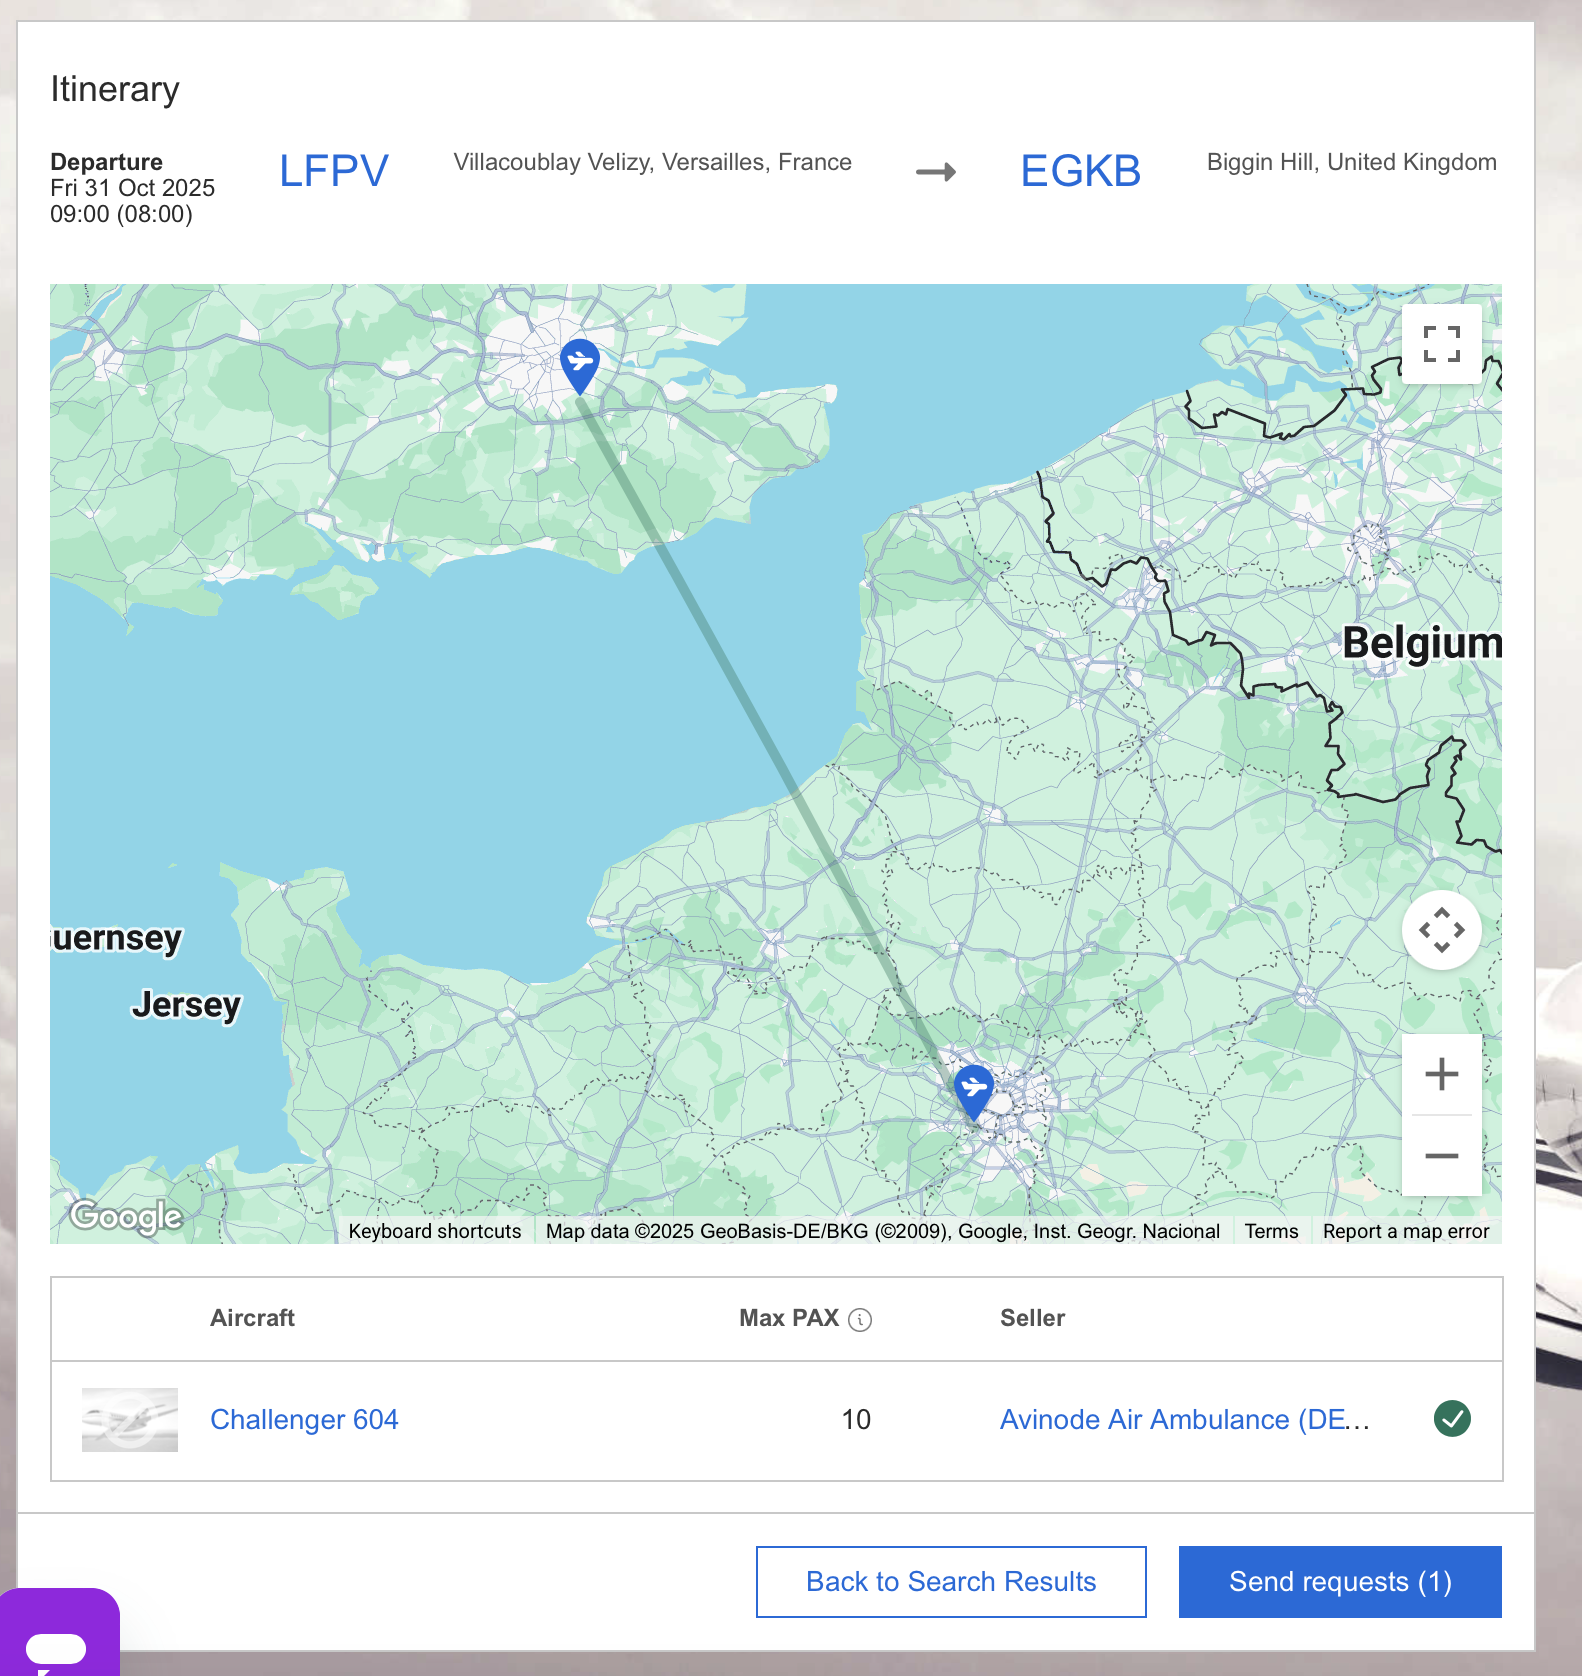Click the Villacoublay airport map pin
1582x1676 pixels.
[973, 1089]
